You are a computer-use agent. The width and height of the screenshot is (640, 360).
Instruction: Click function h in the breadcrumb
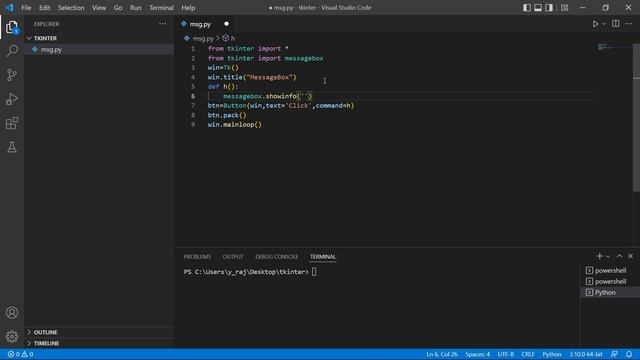coord(229,38)
